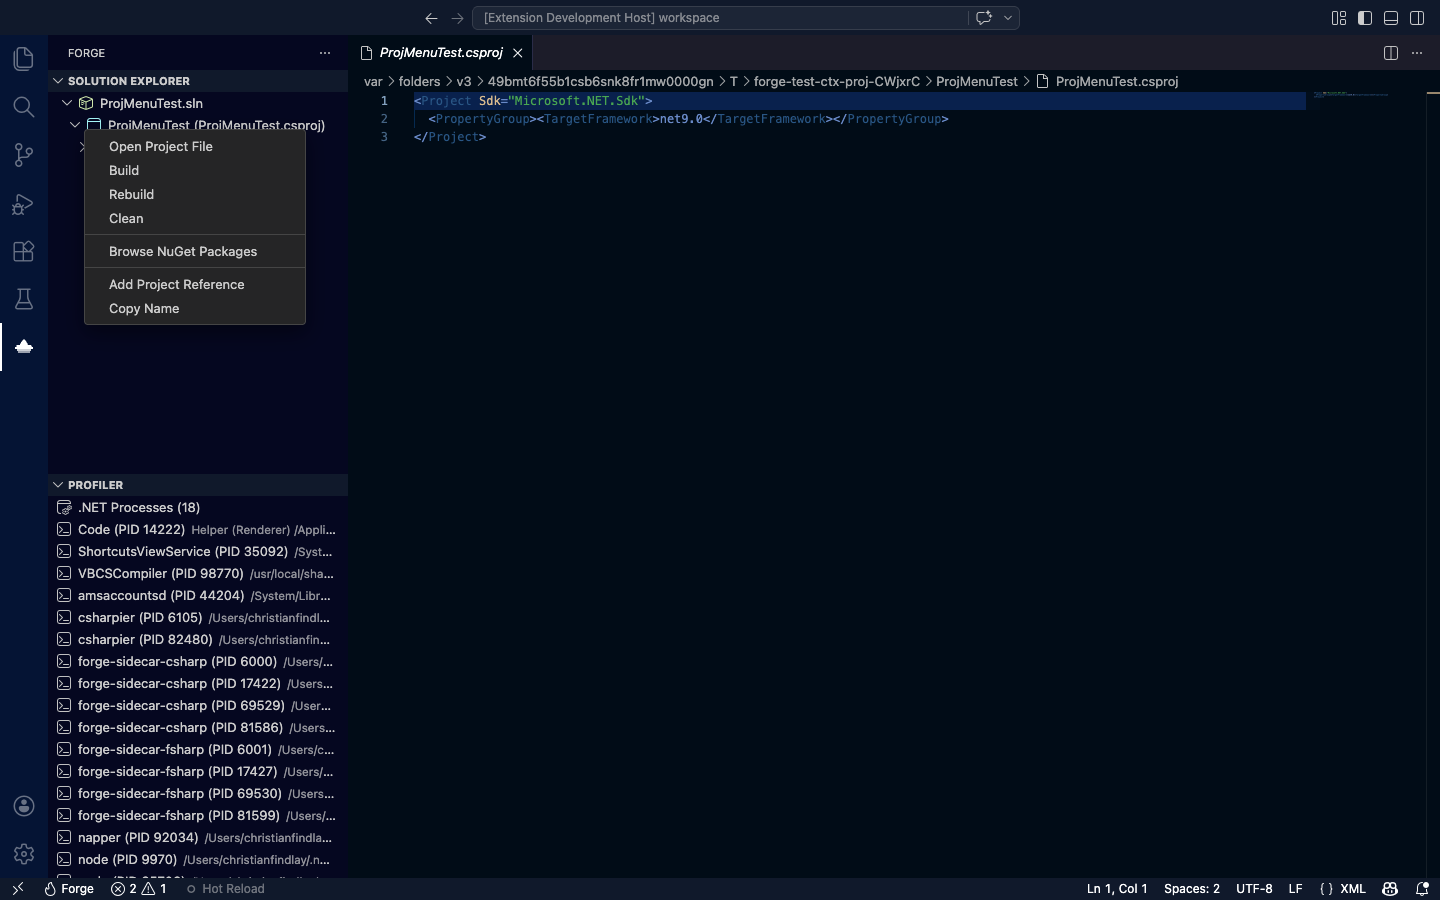Click the Customize Layout icon

click(x=1339, y=18)
